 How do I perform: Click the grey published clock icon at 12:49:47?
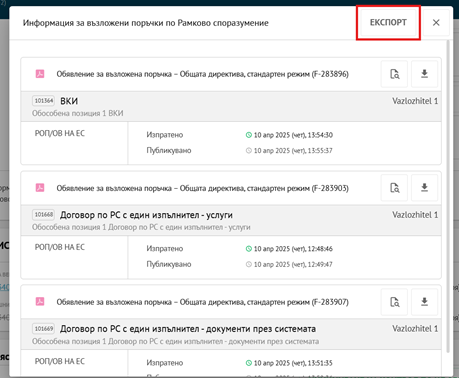click(249, 264)
